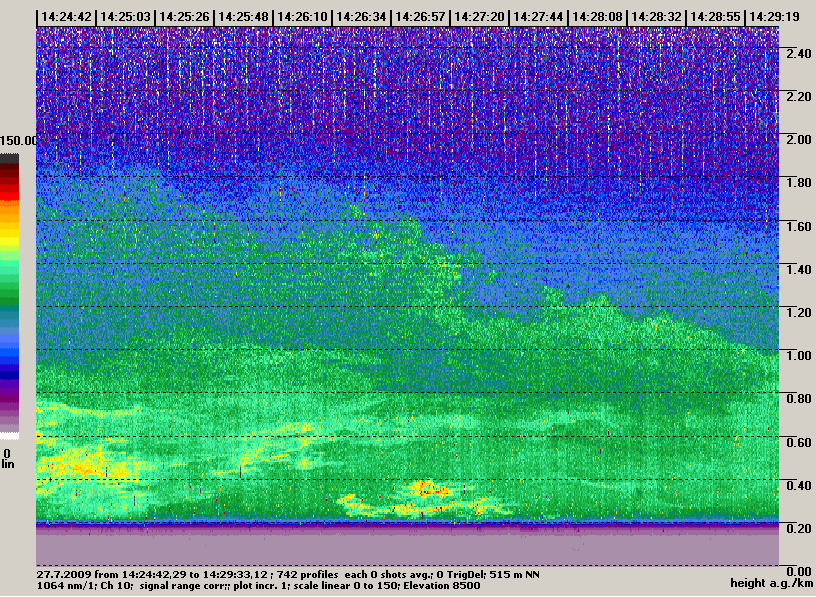The height and width of the screenshot is (597, 816).
Task: Click the 1.80 height axis label
Action: tap(799, 183)
